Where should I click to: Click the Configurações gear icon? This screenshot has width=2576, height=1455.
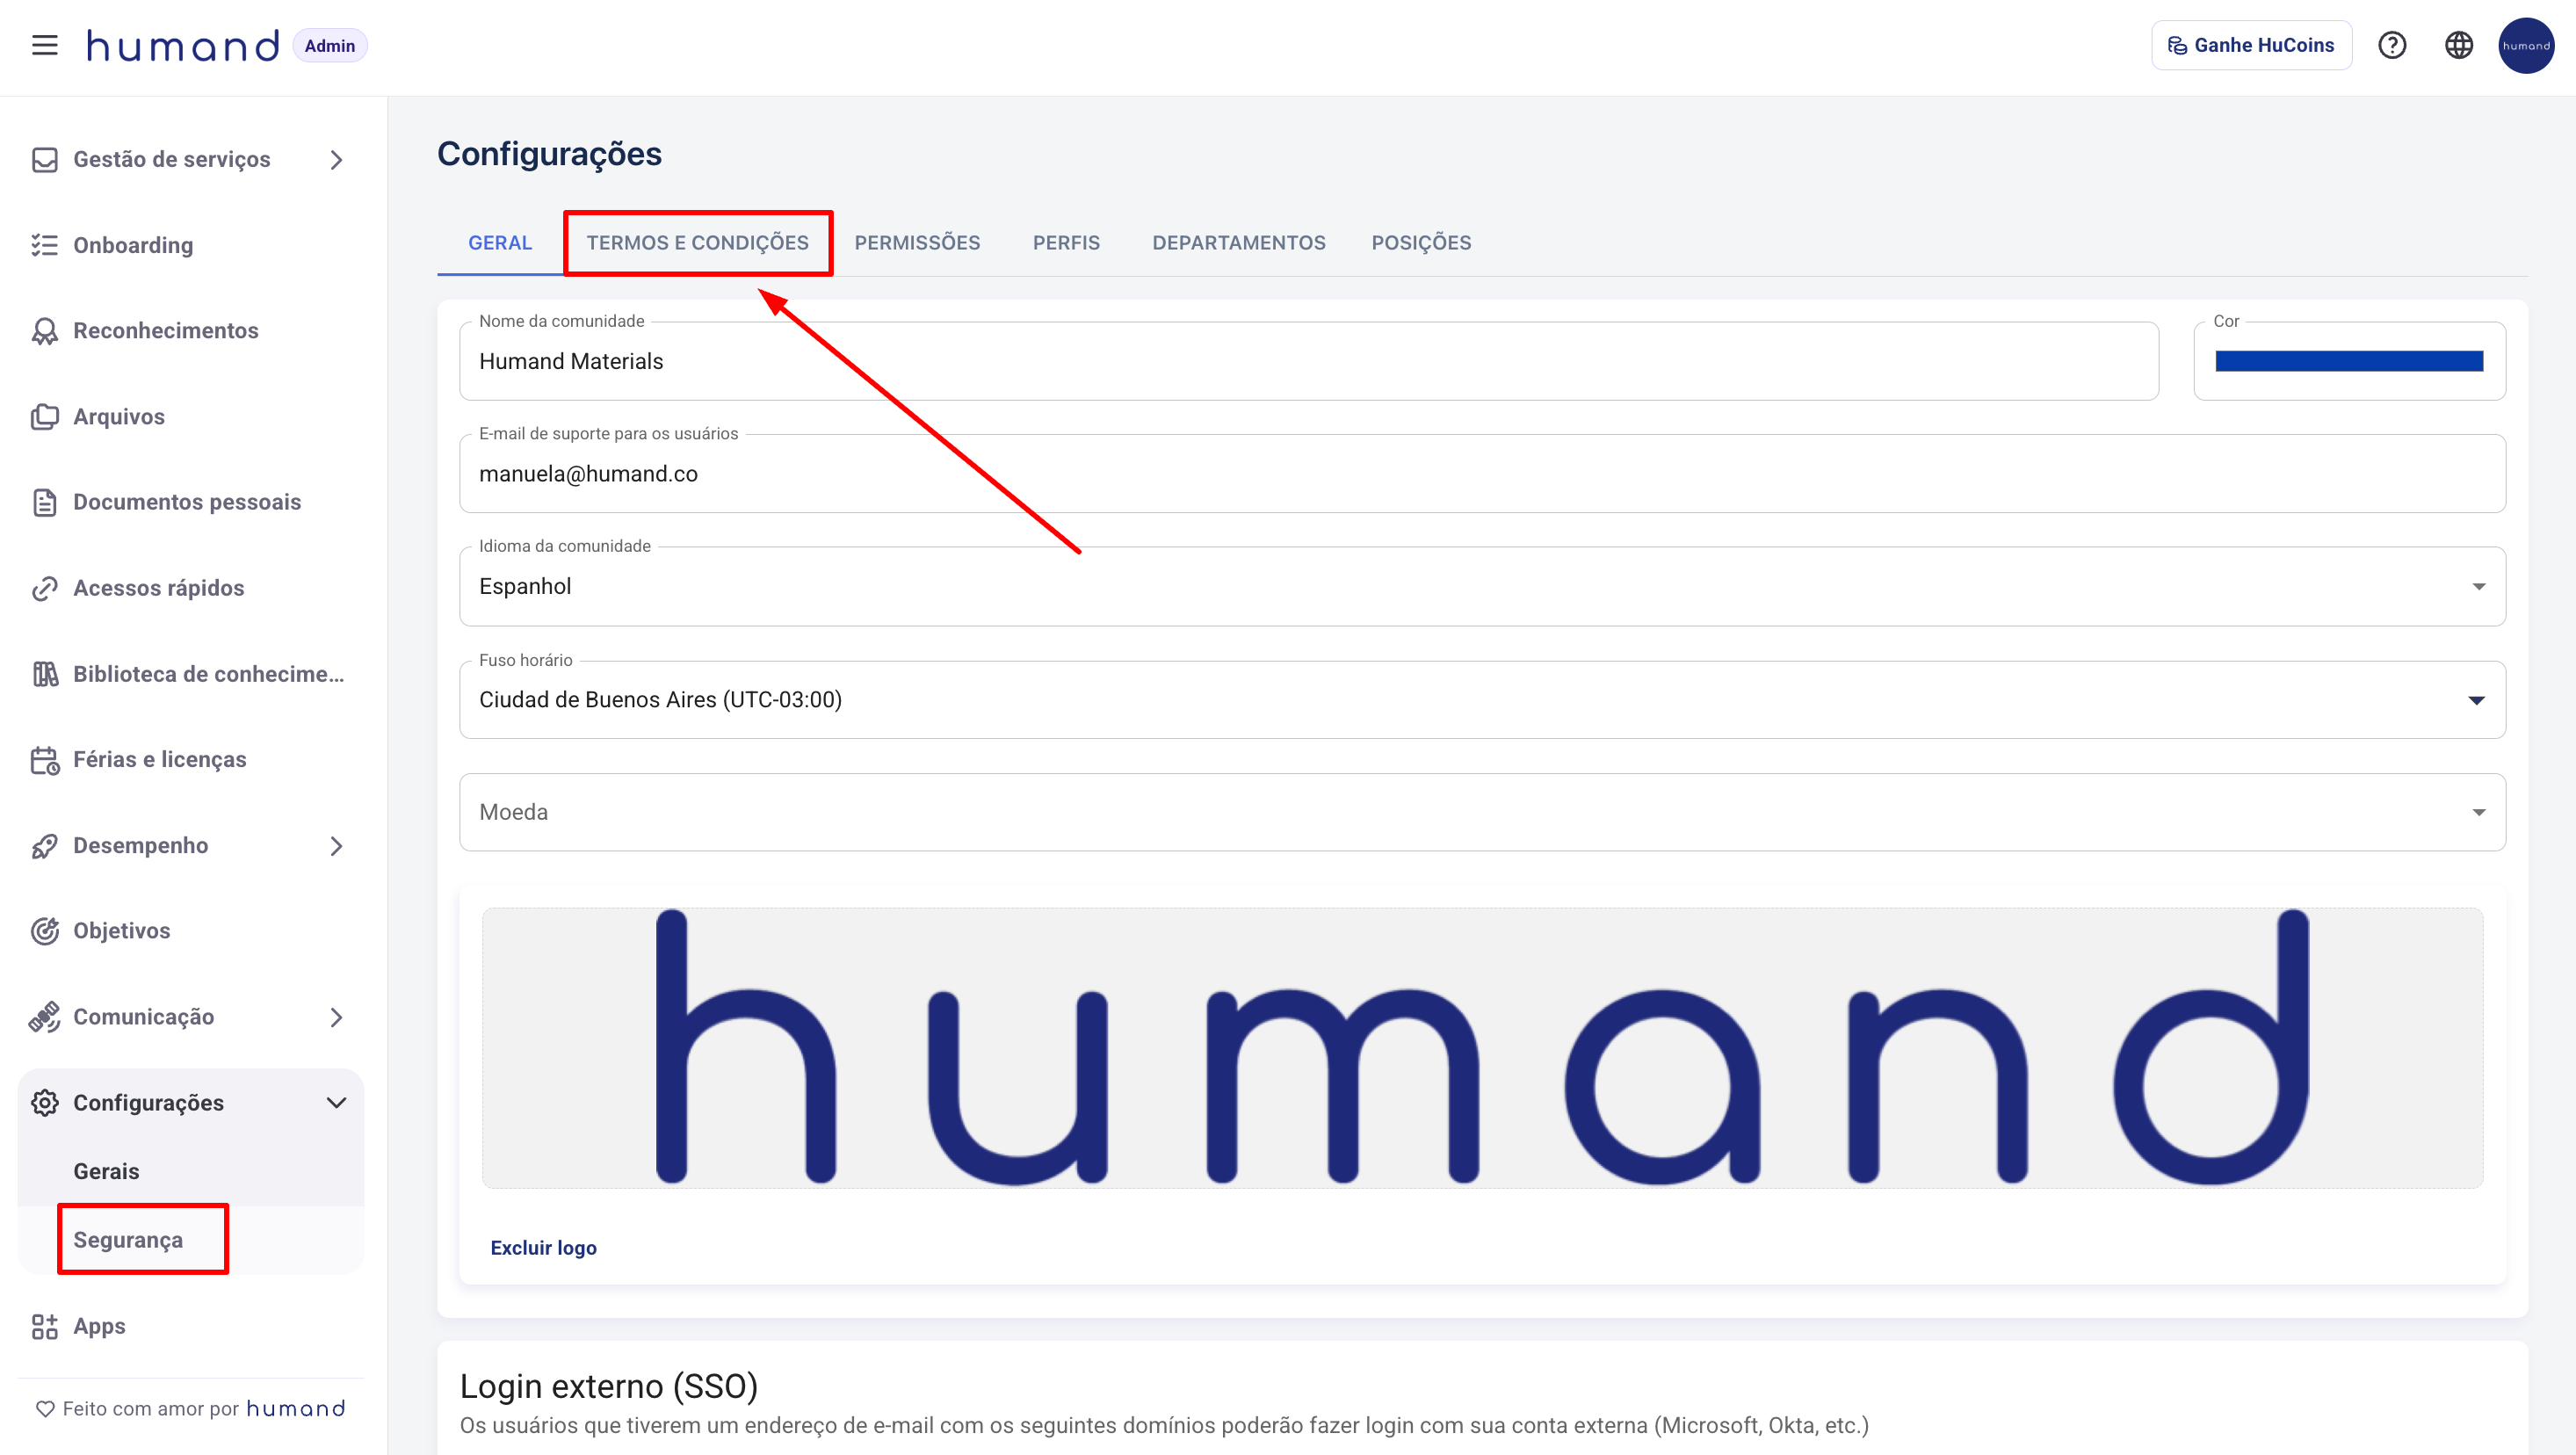[x=45, y=1103]
